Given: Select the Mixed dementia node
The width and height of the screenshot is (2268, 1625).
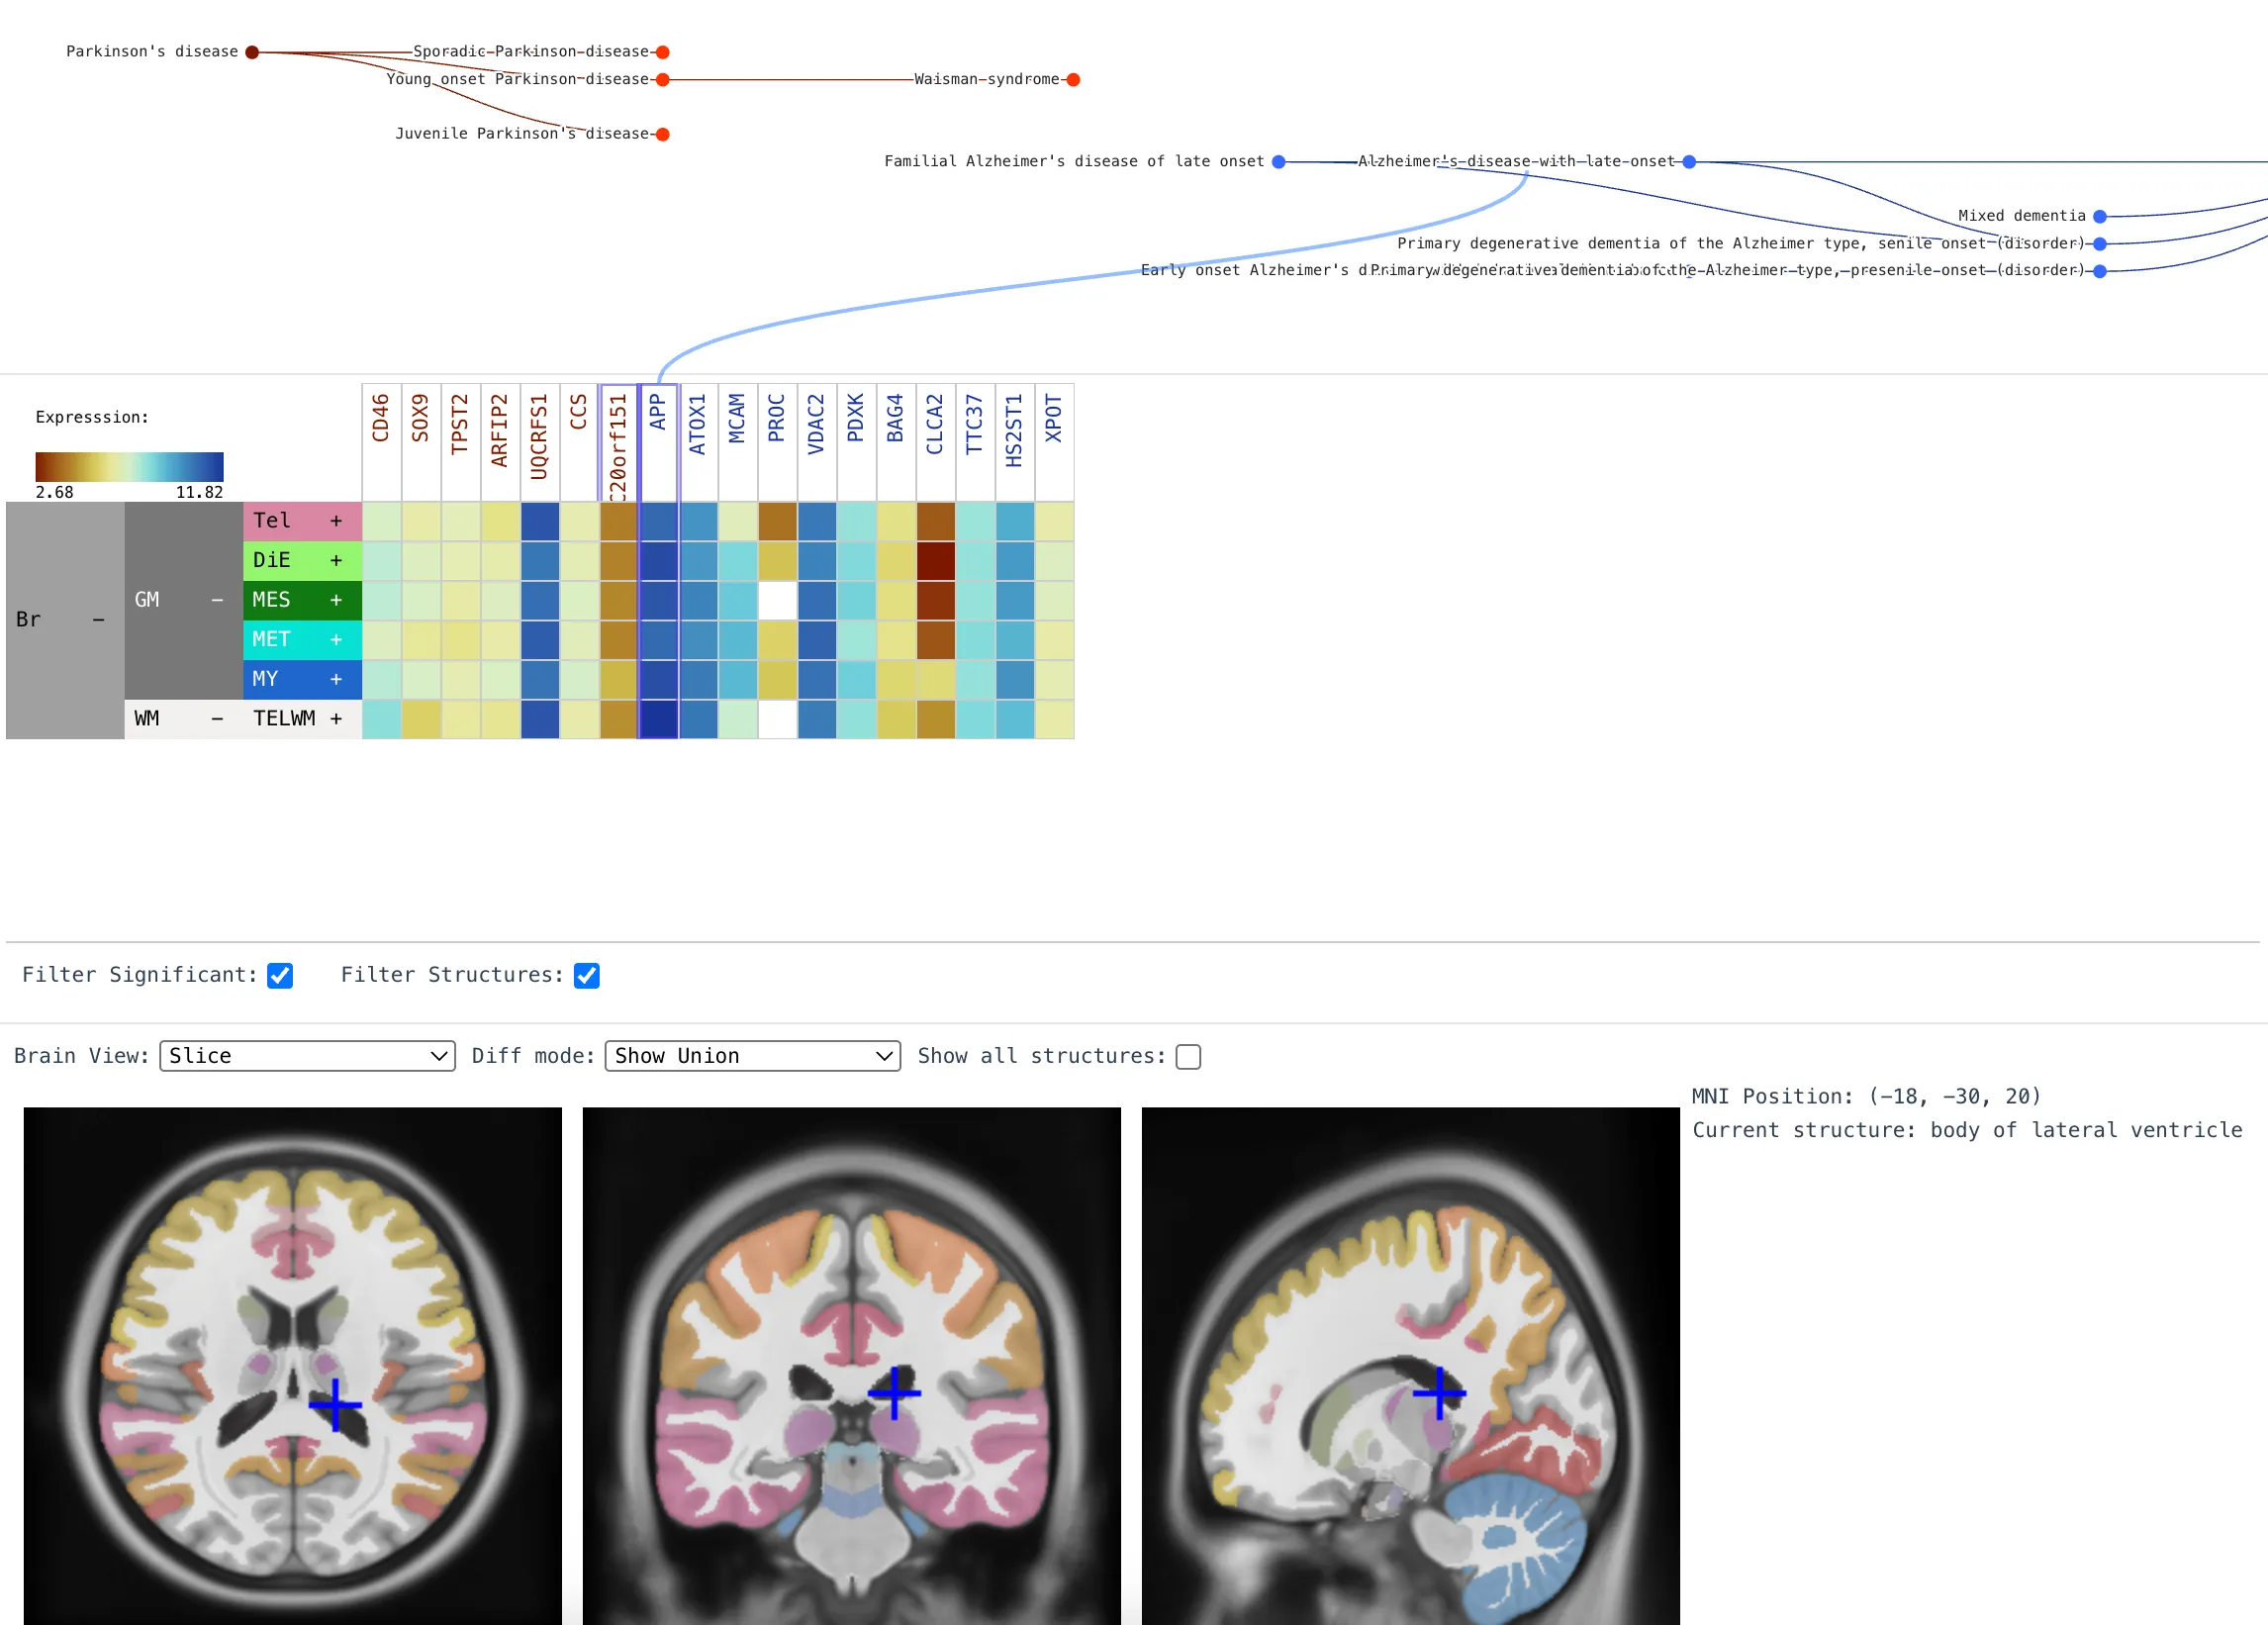Looking at the screenshot, I should point(2100,216).
